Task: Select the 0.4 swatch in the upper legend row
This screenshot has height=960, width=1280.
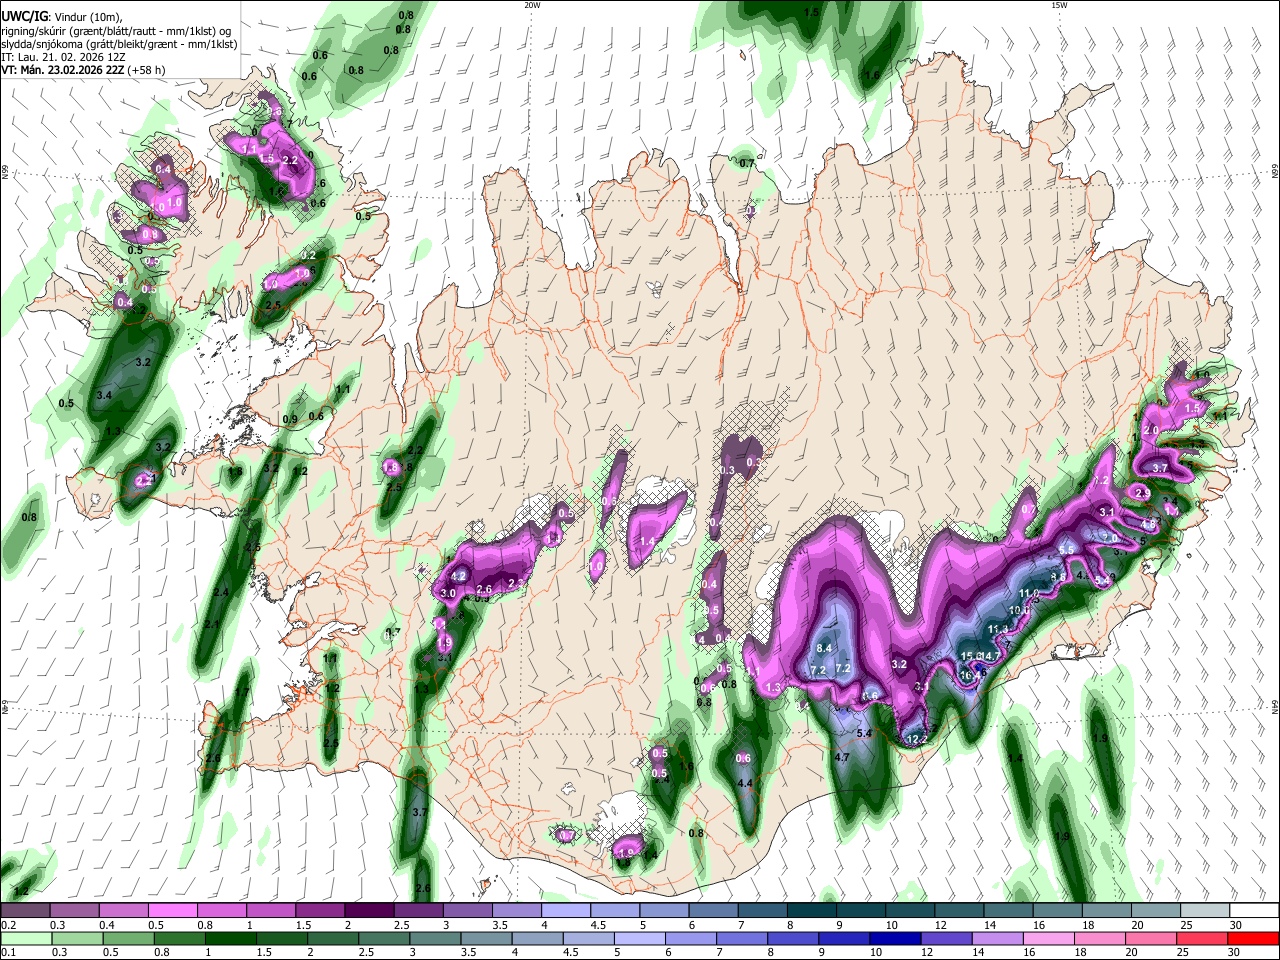Action: click(123, 910)
